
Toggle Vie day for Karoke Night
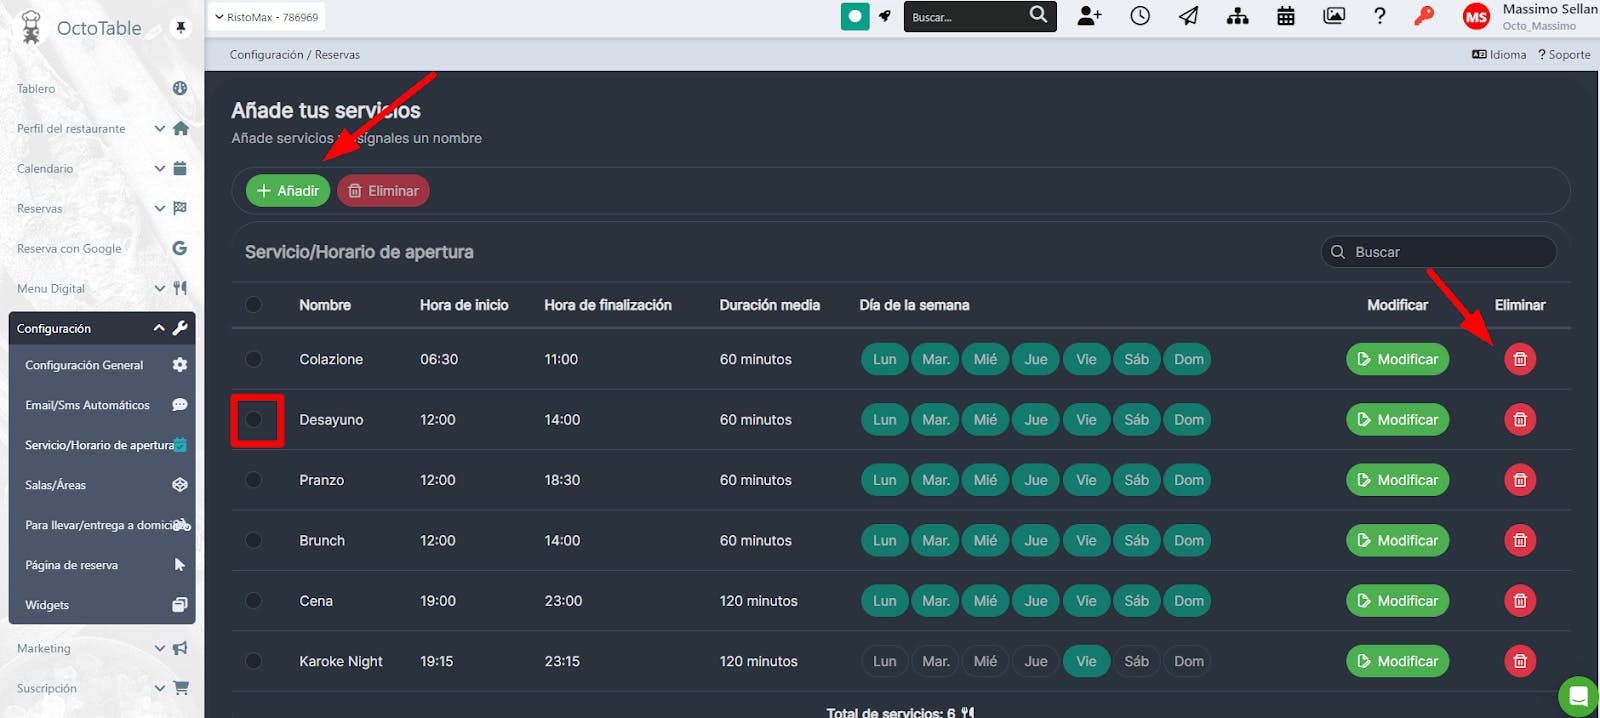(1086, 661)
